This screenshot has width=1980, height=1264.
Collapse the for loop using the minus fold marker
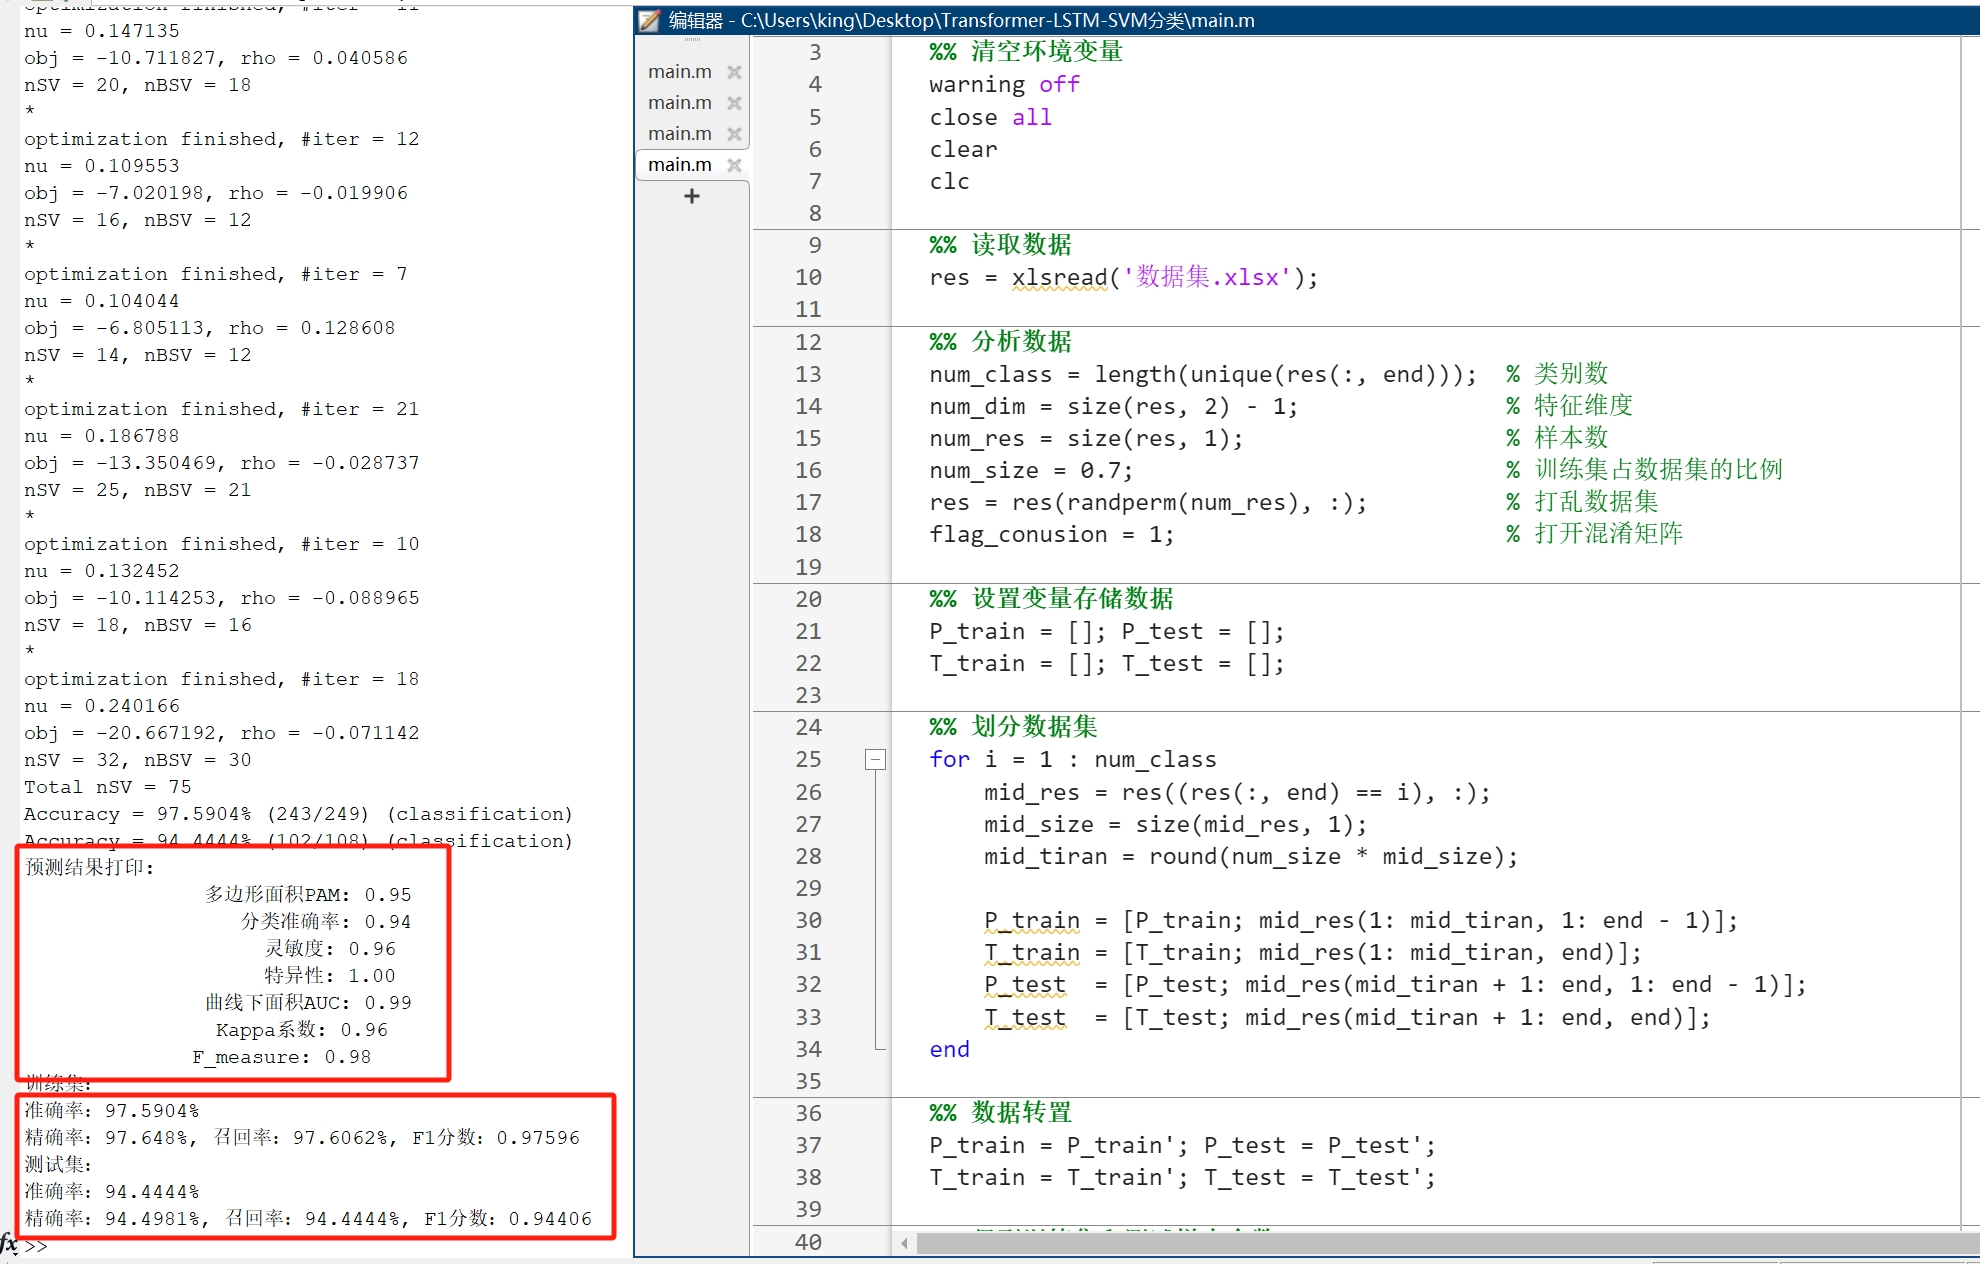tap(877, 760)
